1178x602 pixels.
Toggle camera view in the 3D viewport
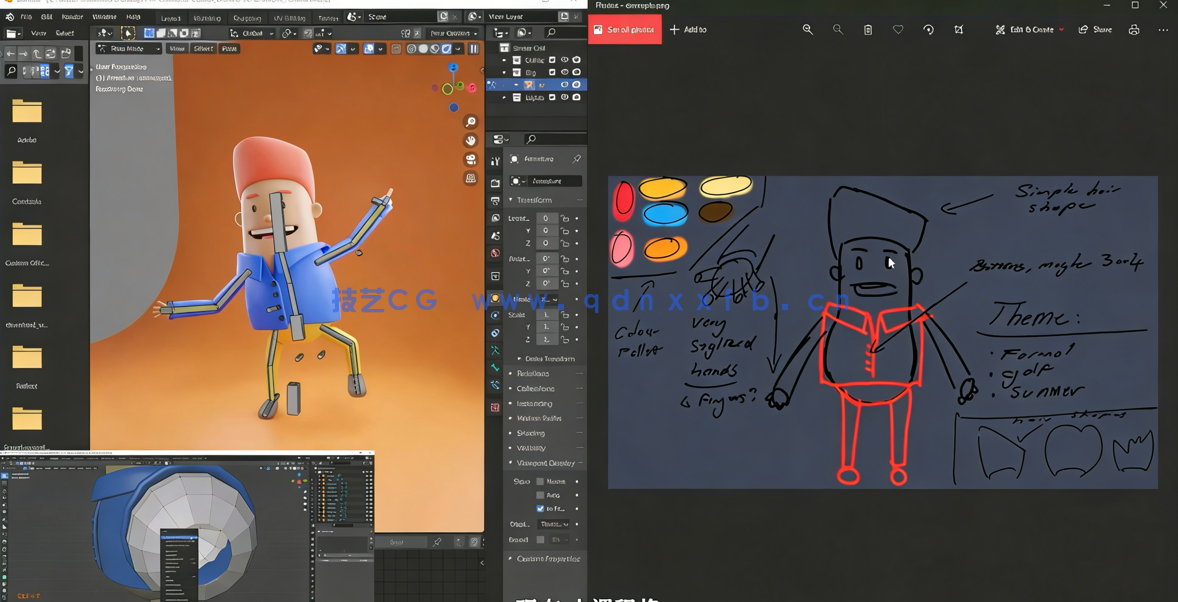click(470, 160)
